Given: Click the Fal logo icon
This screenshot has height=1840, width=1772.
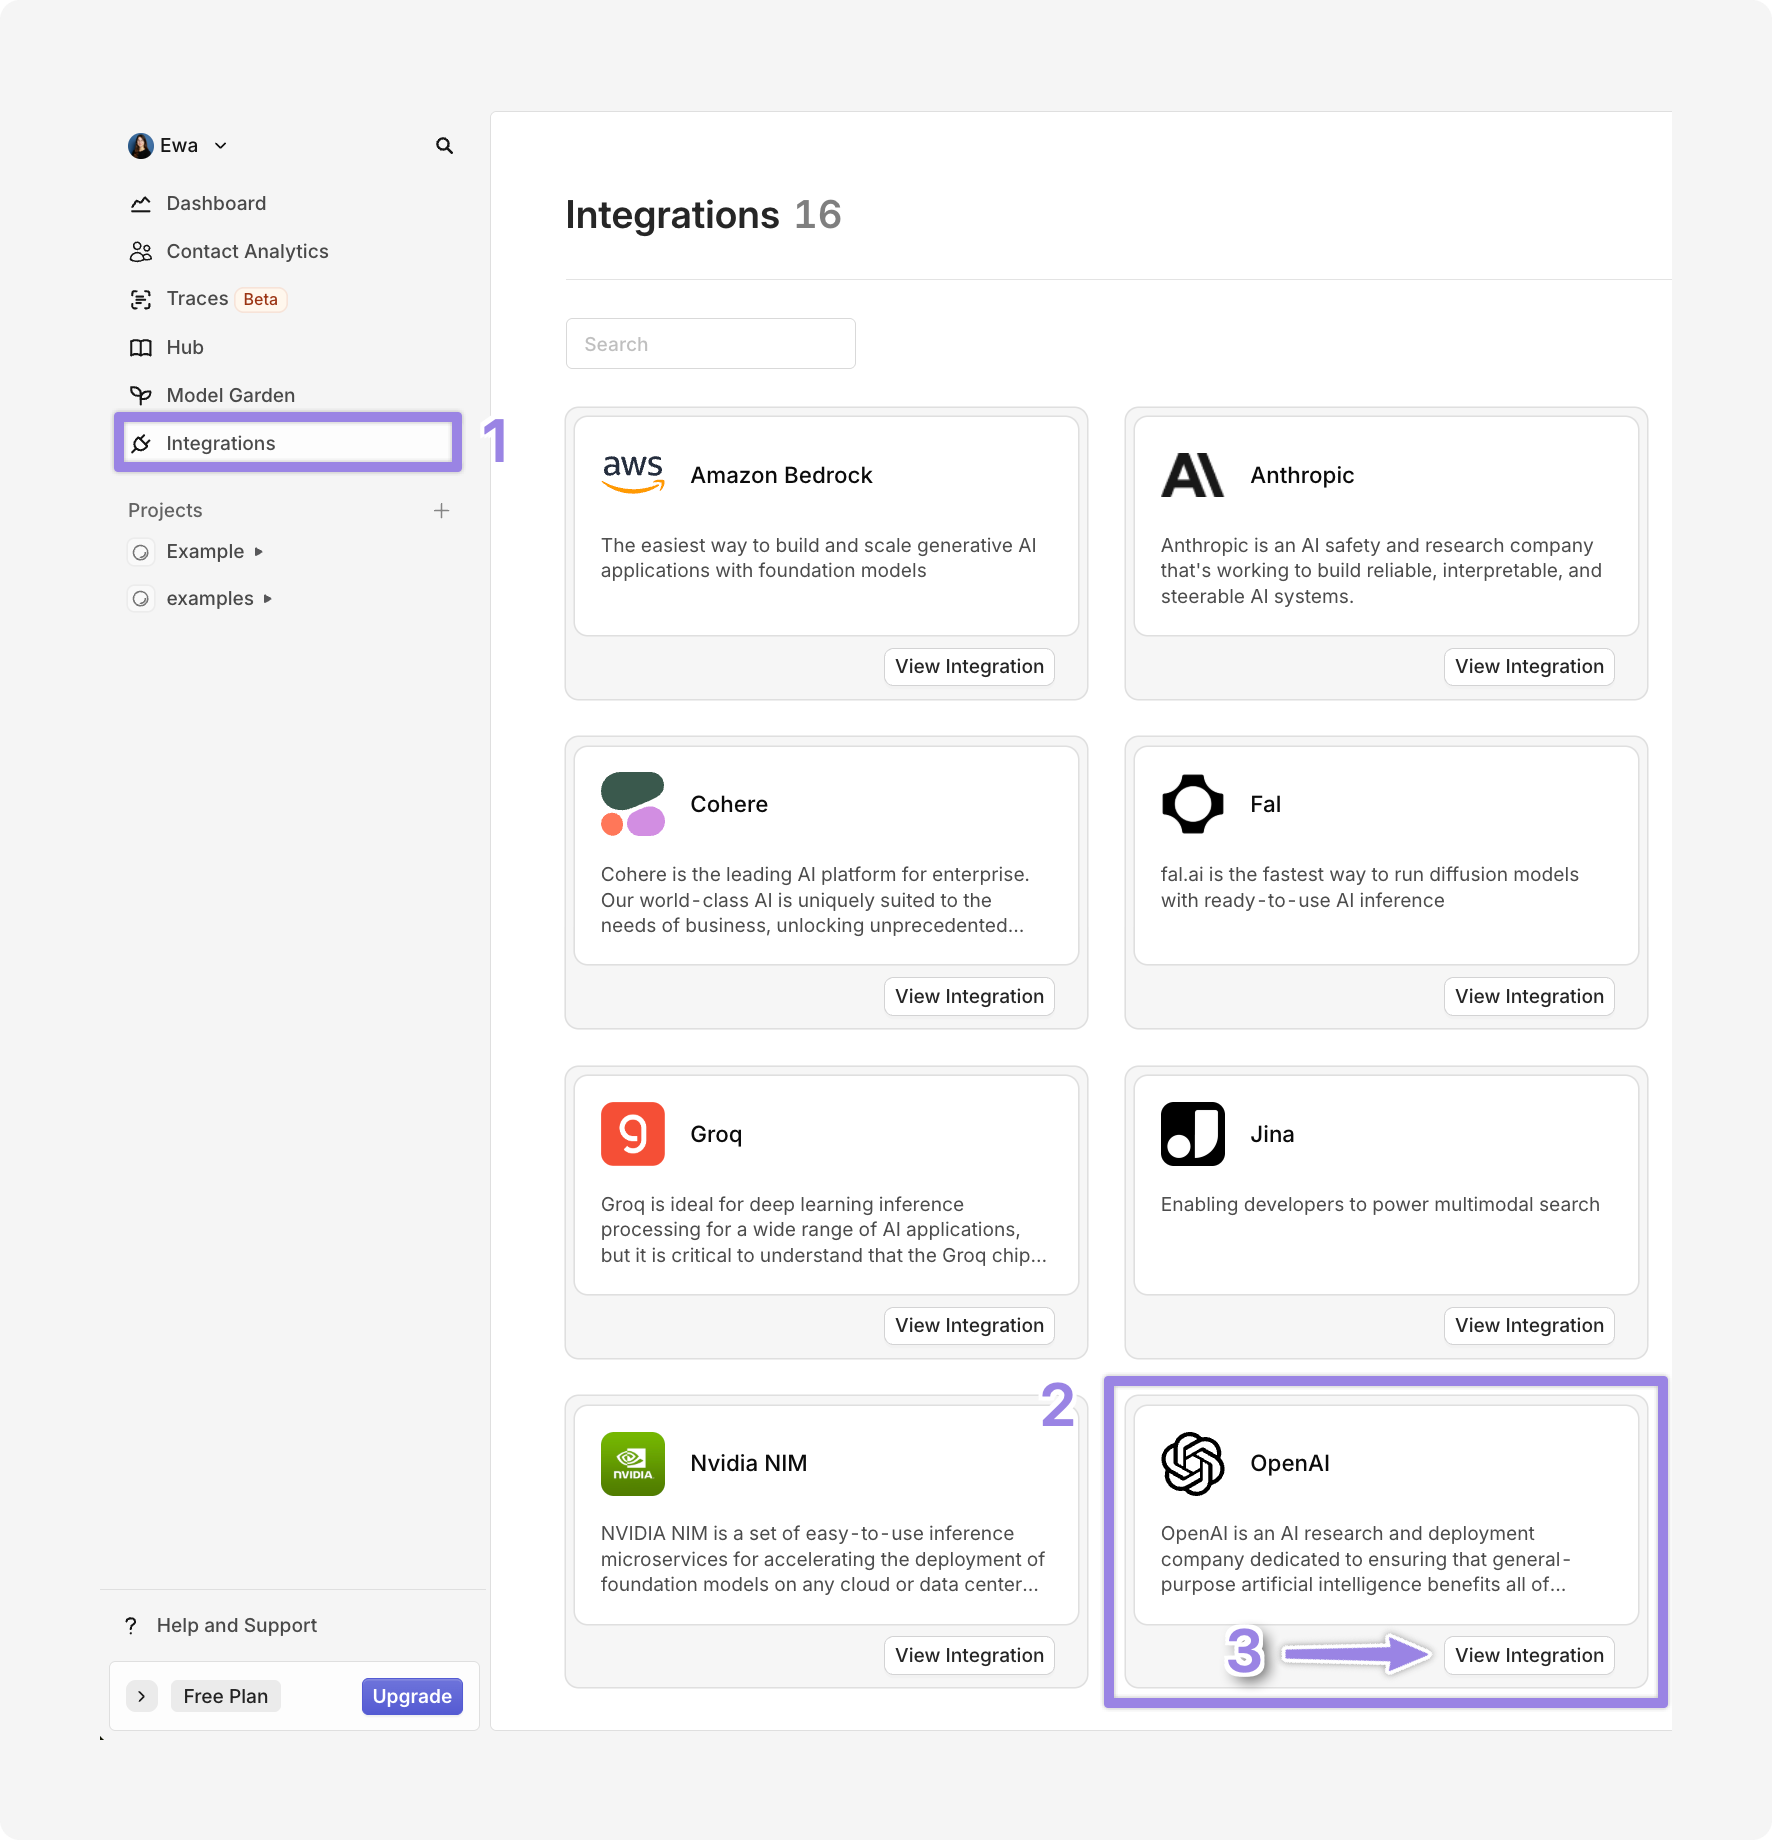Looking at the screenshot, I should 1192,804.
